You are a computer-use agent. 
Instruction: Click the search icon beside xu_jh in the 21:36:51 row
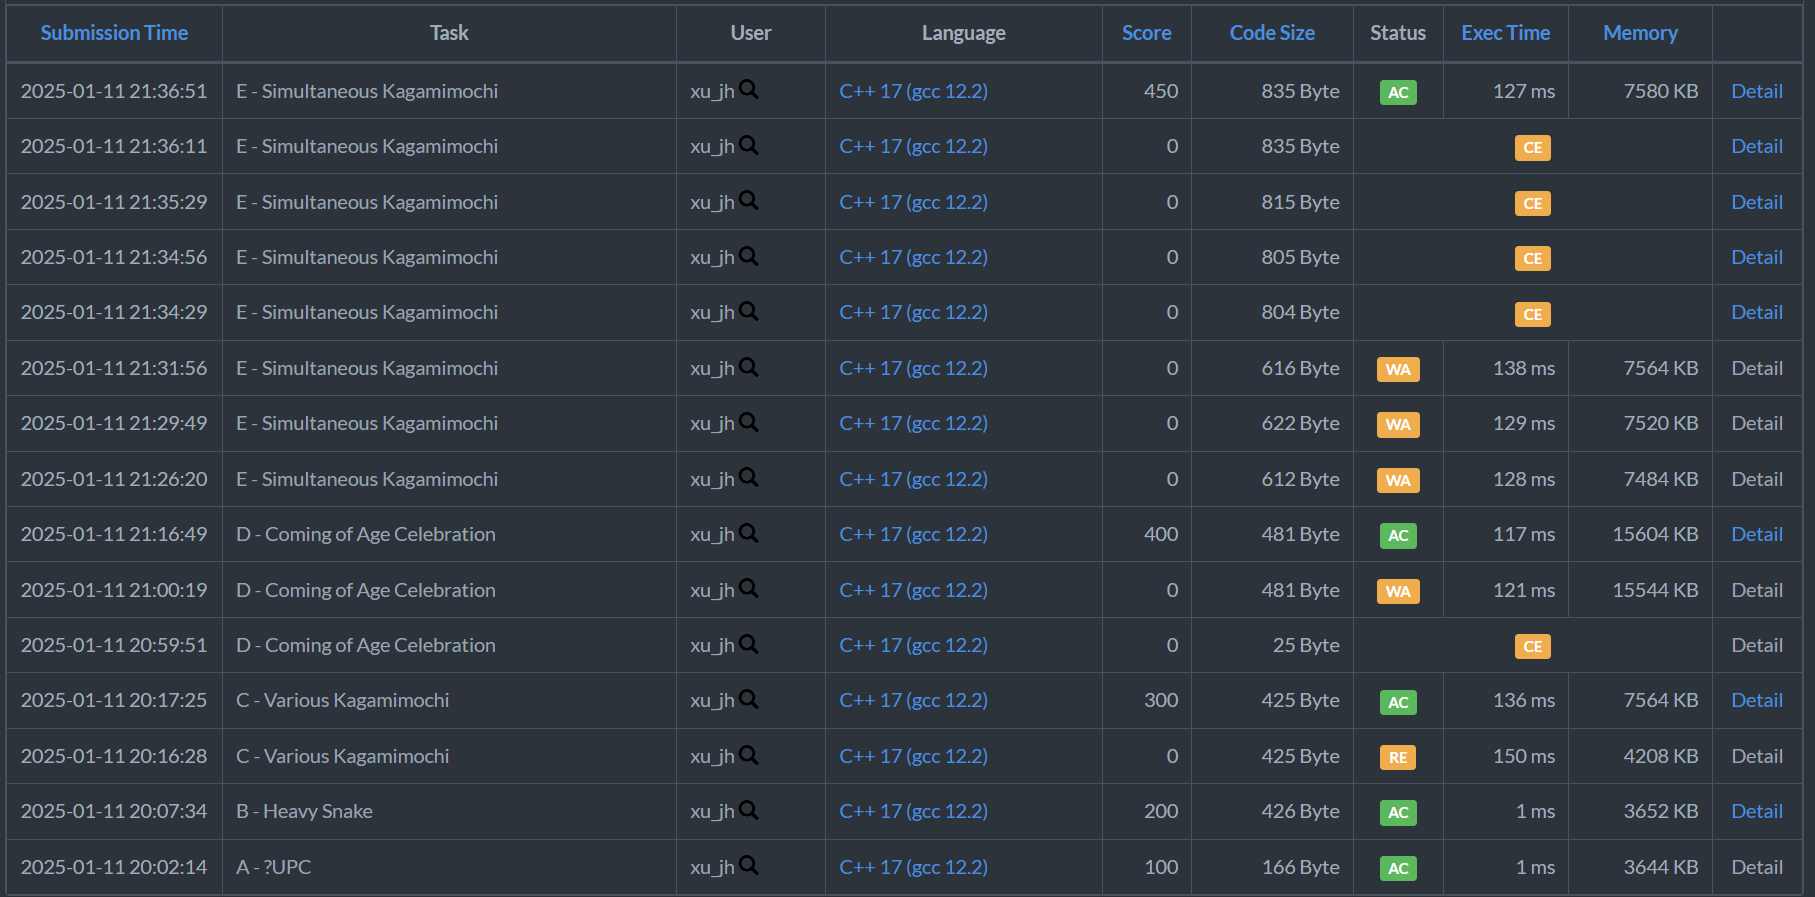[749, 90]
